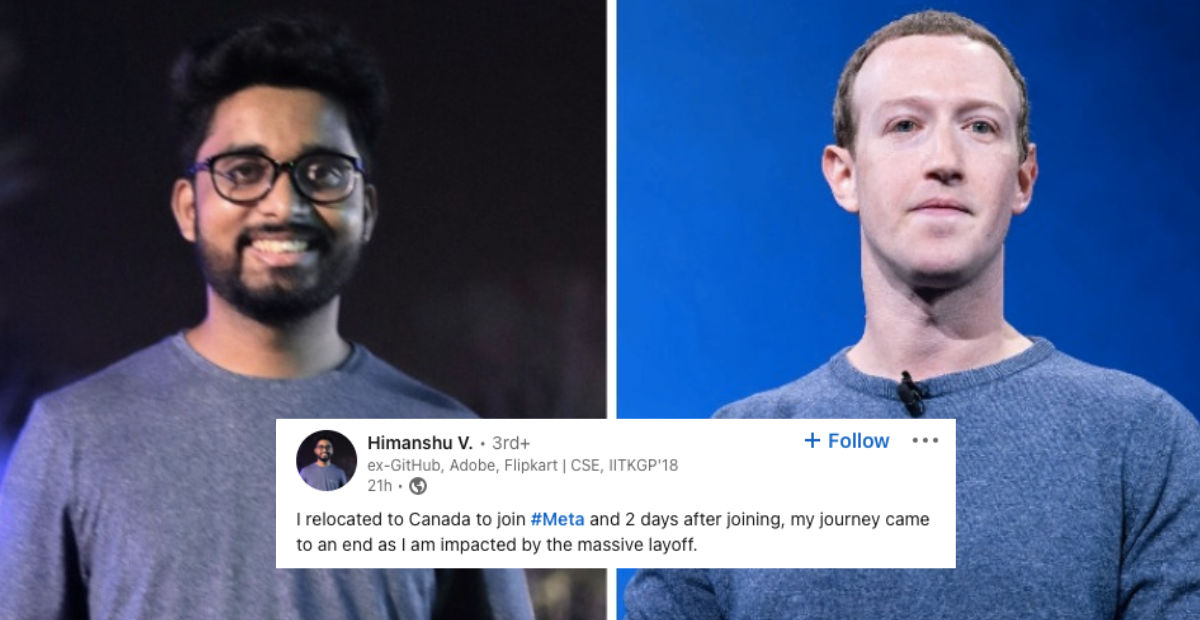Image resolution: width=1200 pixels, height=620 pixels.
Task: Open the three-dot more options menu
Action: point(925,441)
